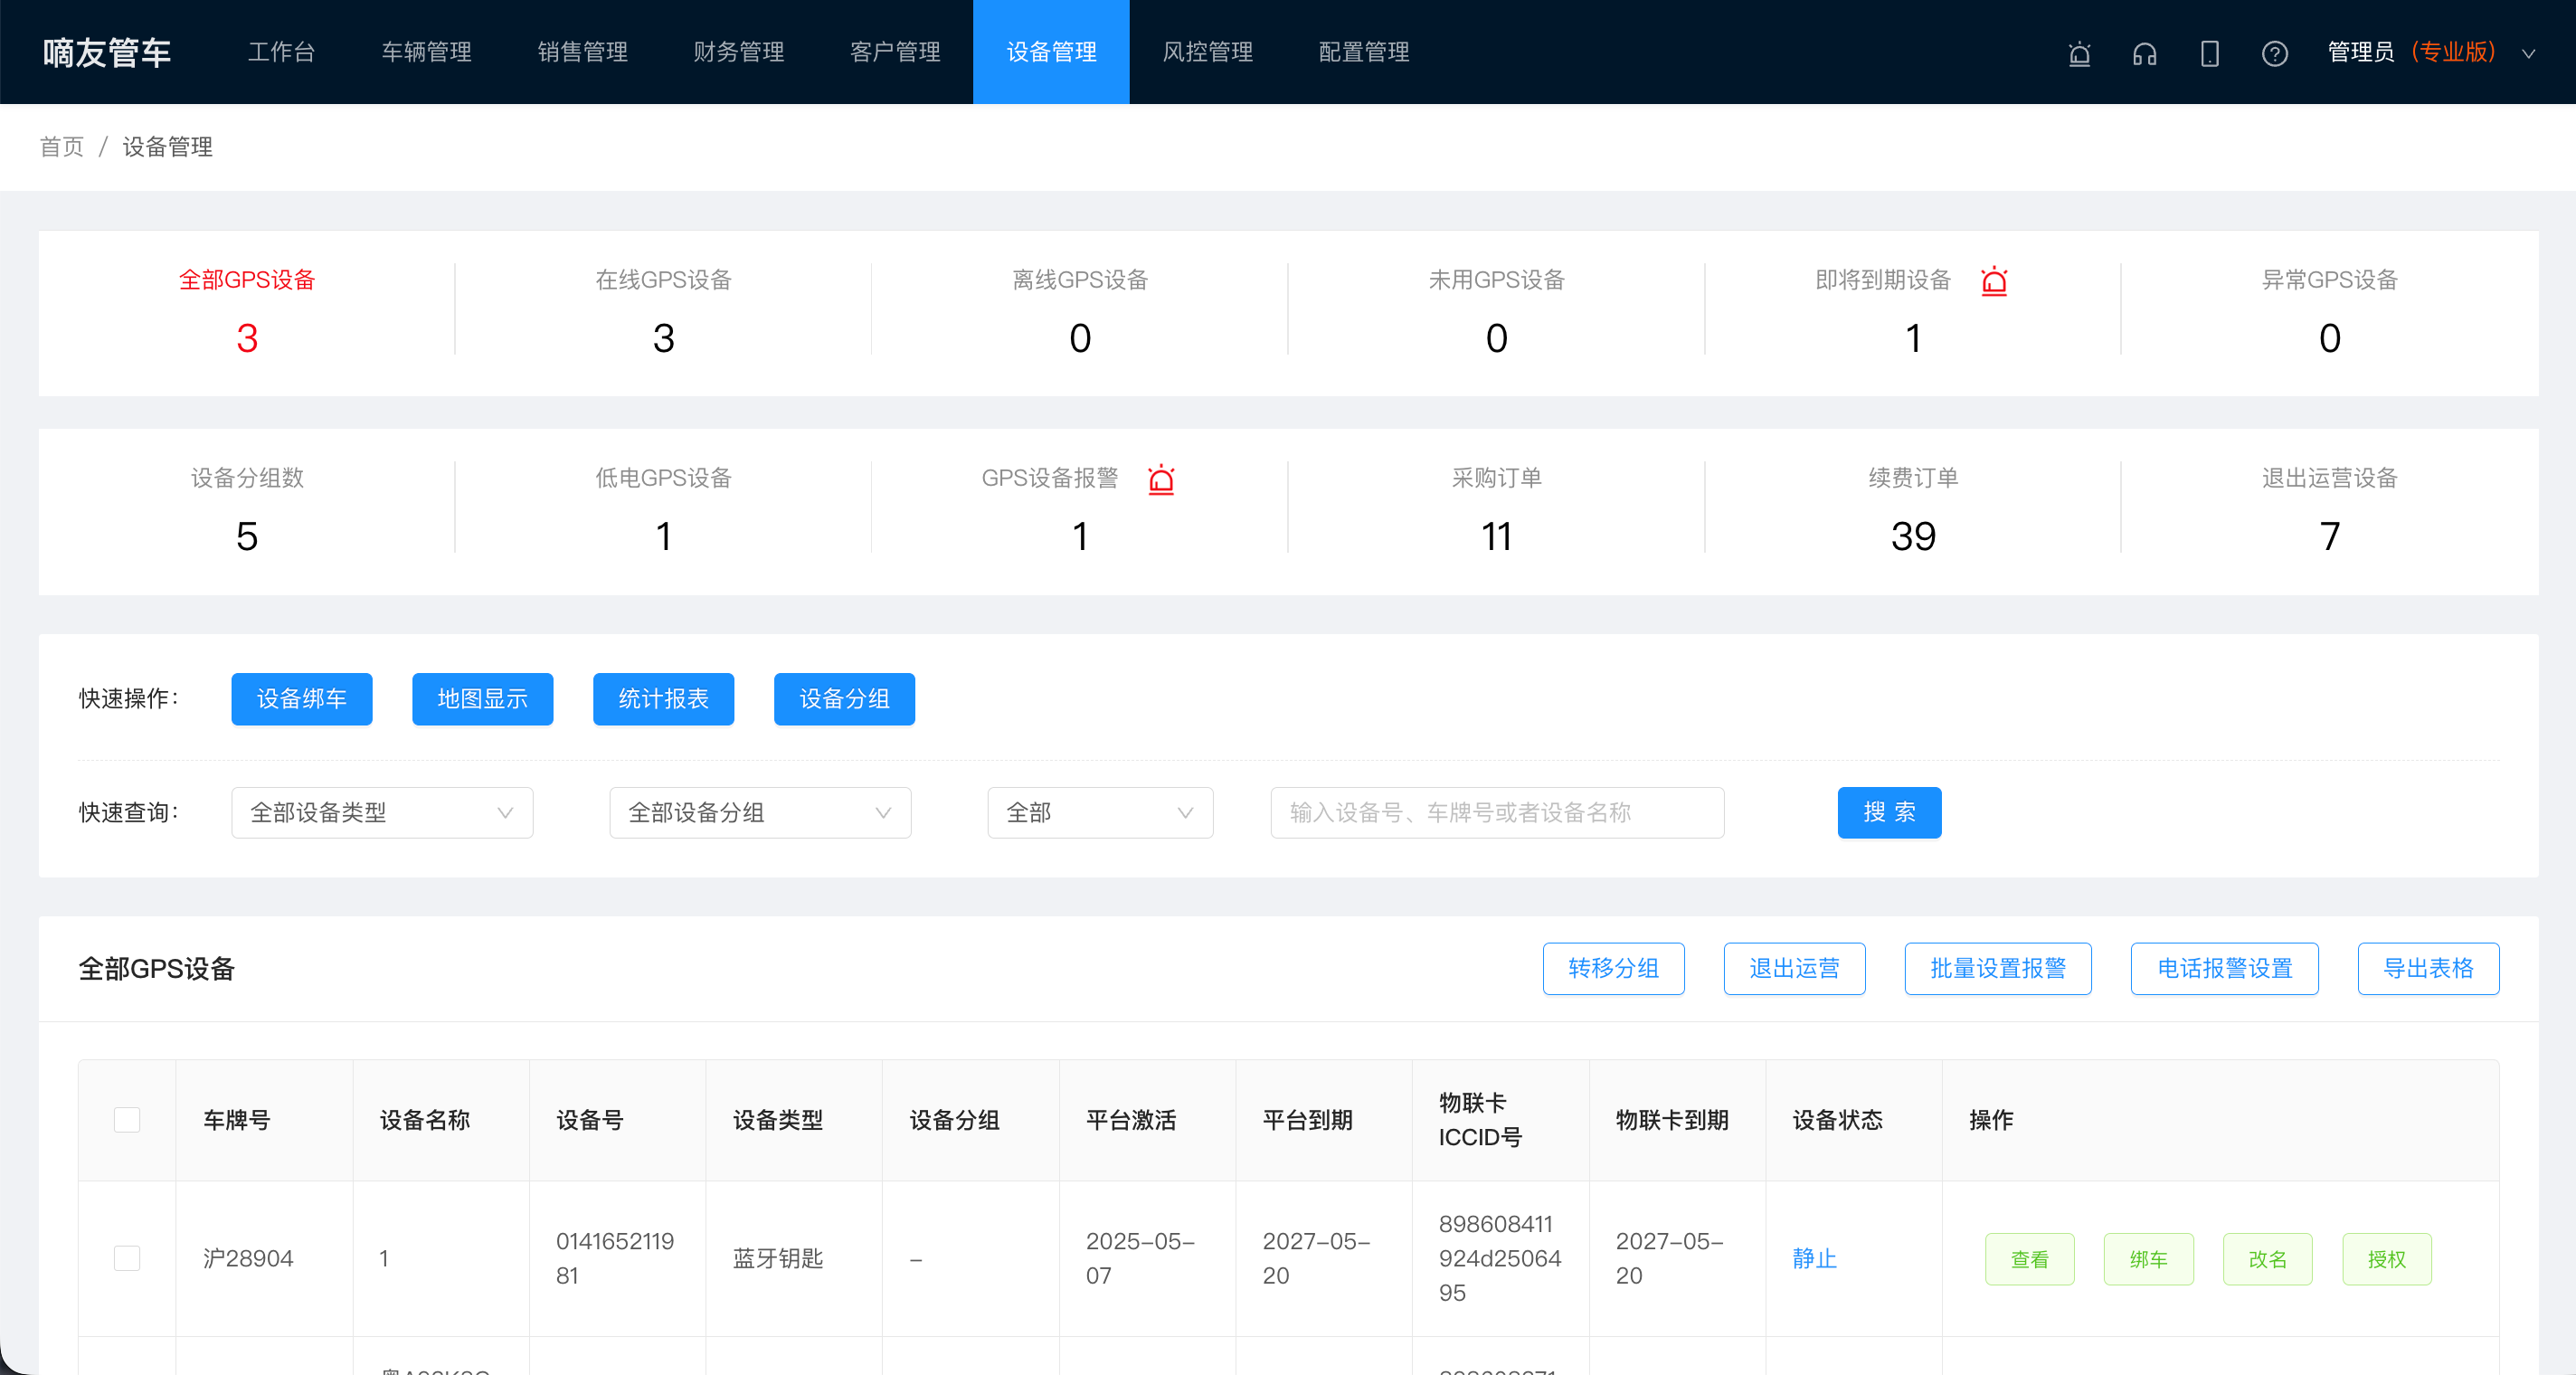2576x1375 pixels.
Task: Open the 全部 status dropdown
Action: click(x=1100, y=812)
